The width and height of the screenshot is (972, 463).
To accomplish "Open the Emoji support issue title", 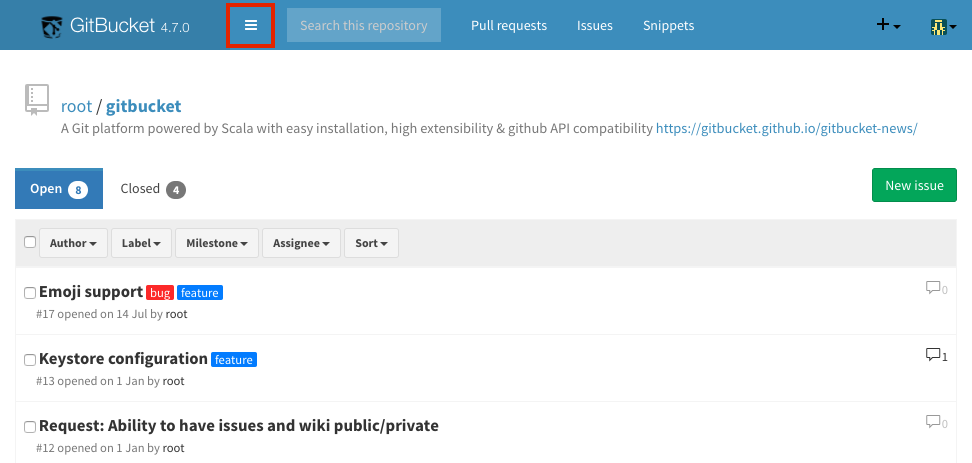I will coord(91,292).
